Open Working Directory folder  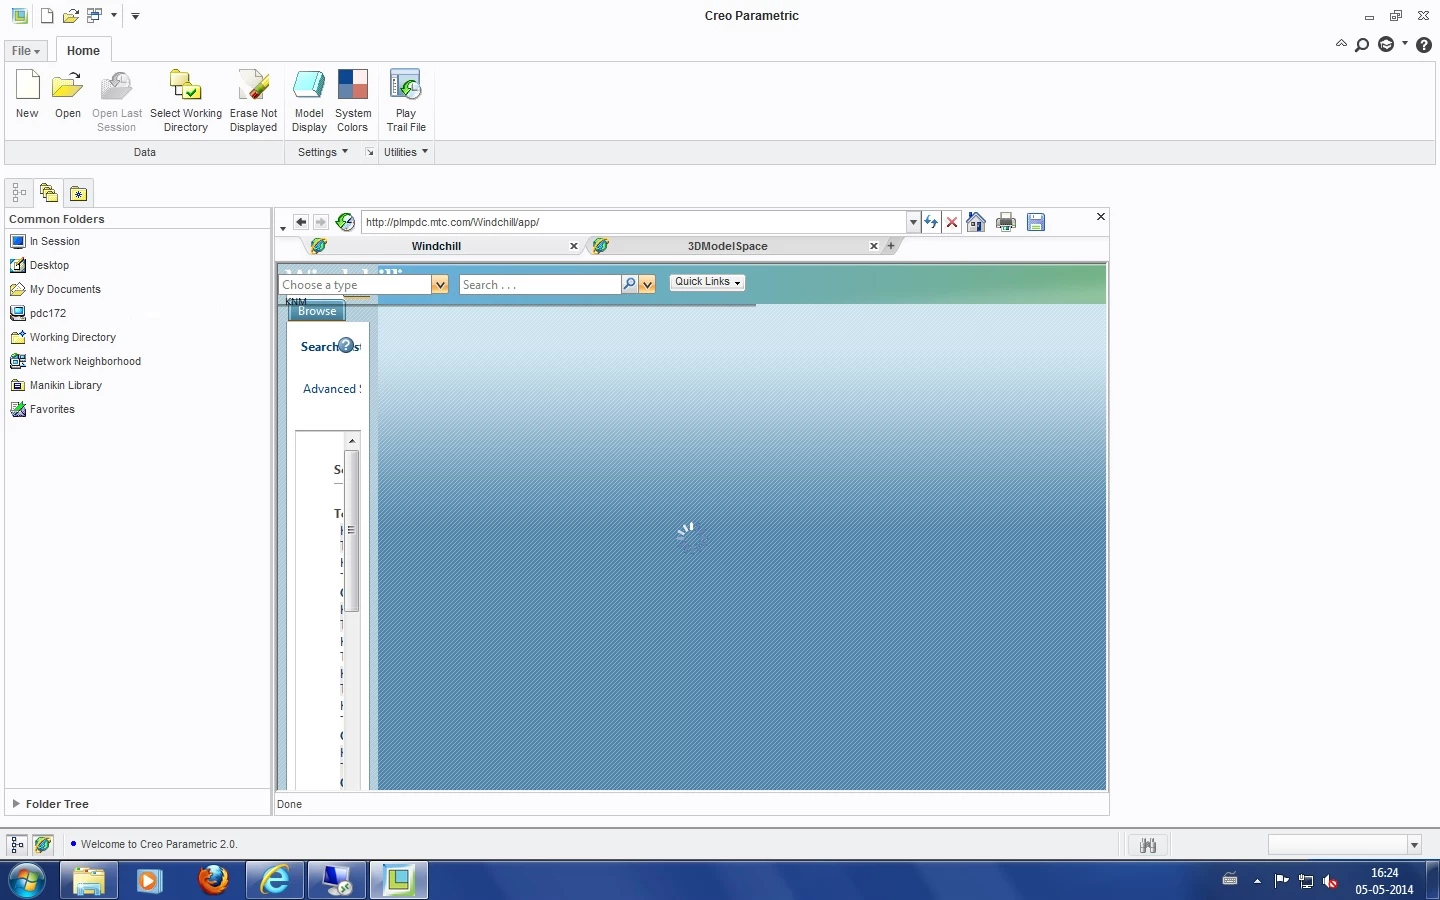pyautogui.click(x=63, y=337)
